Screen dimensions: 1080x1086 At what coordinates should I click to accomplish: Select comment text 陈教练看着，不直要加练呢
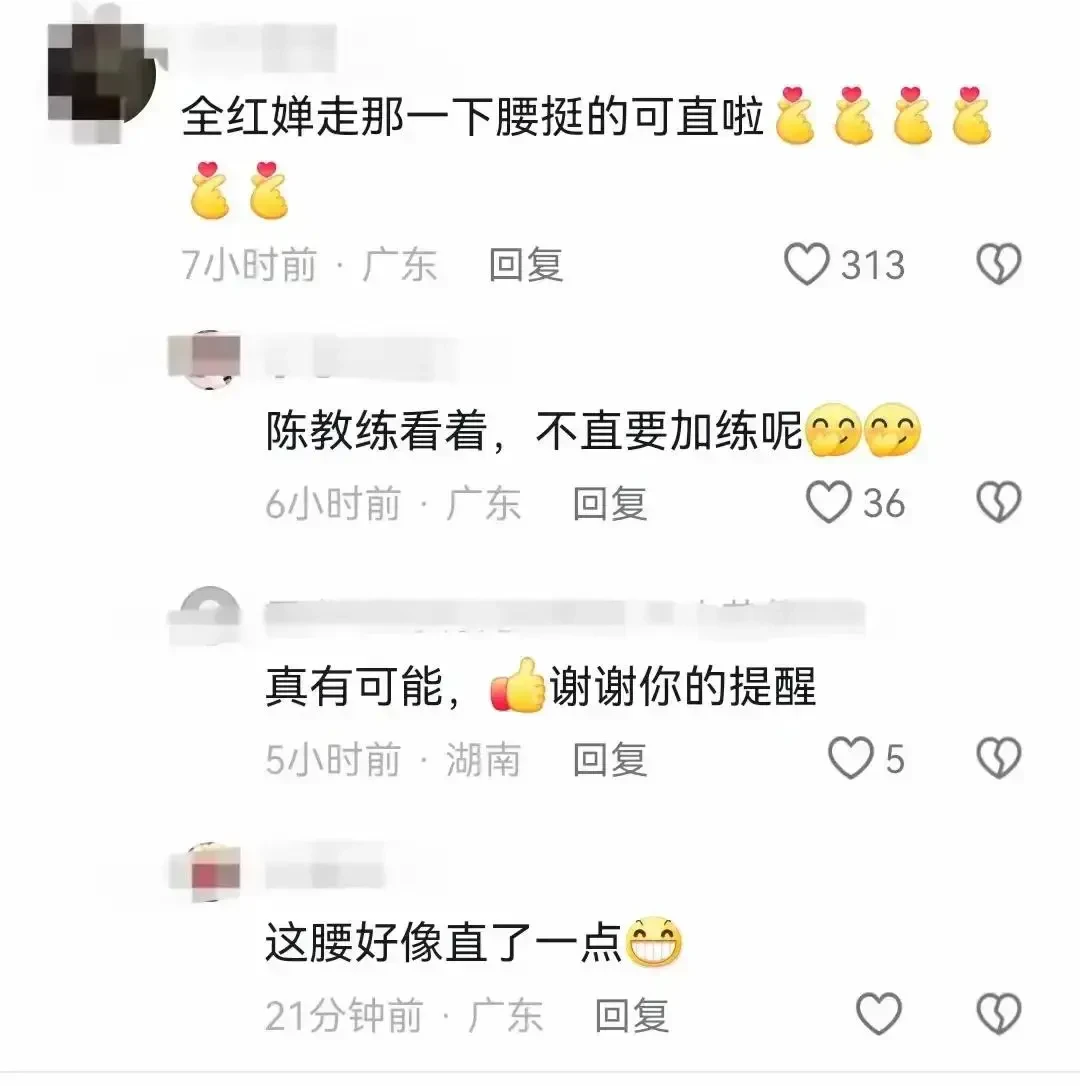coord(533,431)
